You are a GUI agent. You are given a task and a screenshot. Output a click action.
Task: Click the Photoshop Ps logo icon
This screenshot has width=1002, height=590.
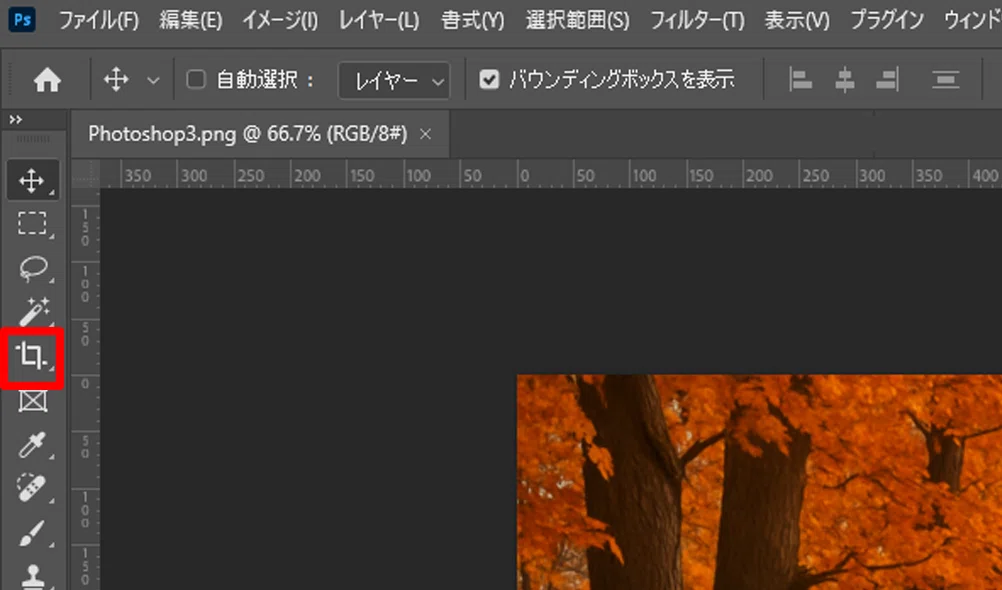(22, 19)
